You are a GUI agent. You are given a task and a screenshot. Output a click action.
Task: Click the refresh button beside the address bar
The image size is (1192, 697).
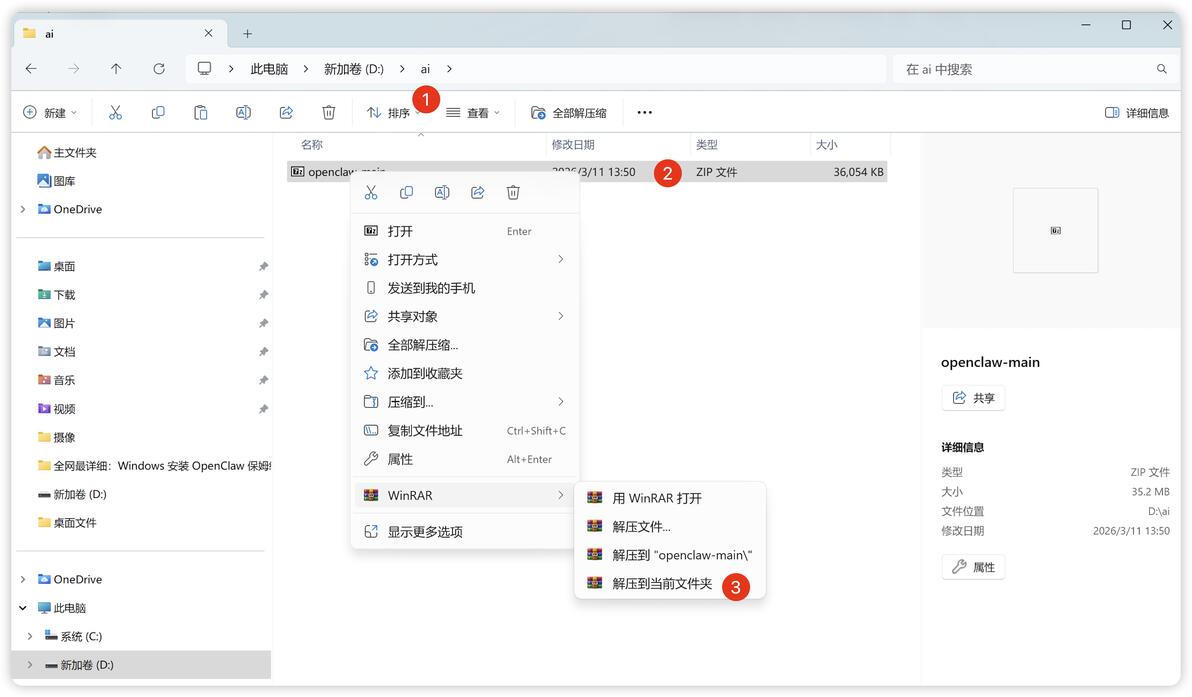click(159, 68)
